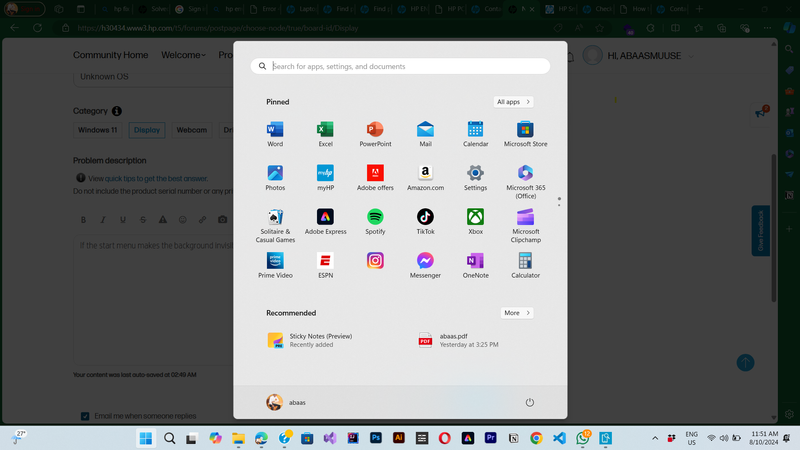The height and width of the screenshot is (450, 800).
Task: Refresh the browser page
Action: [37, 28]
